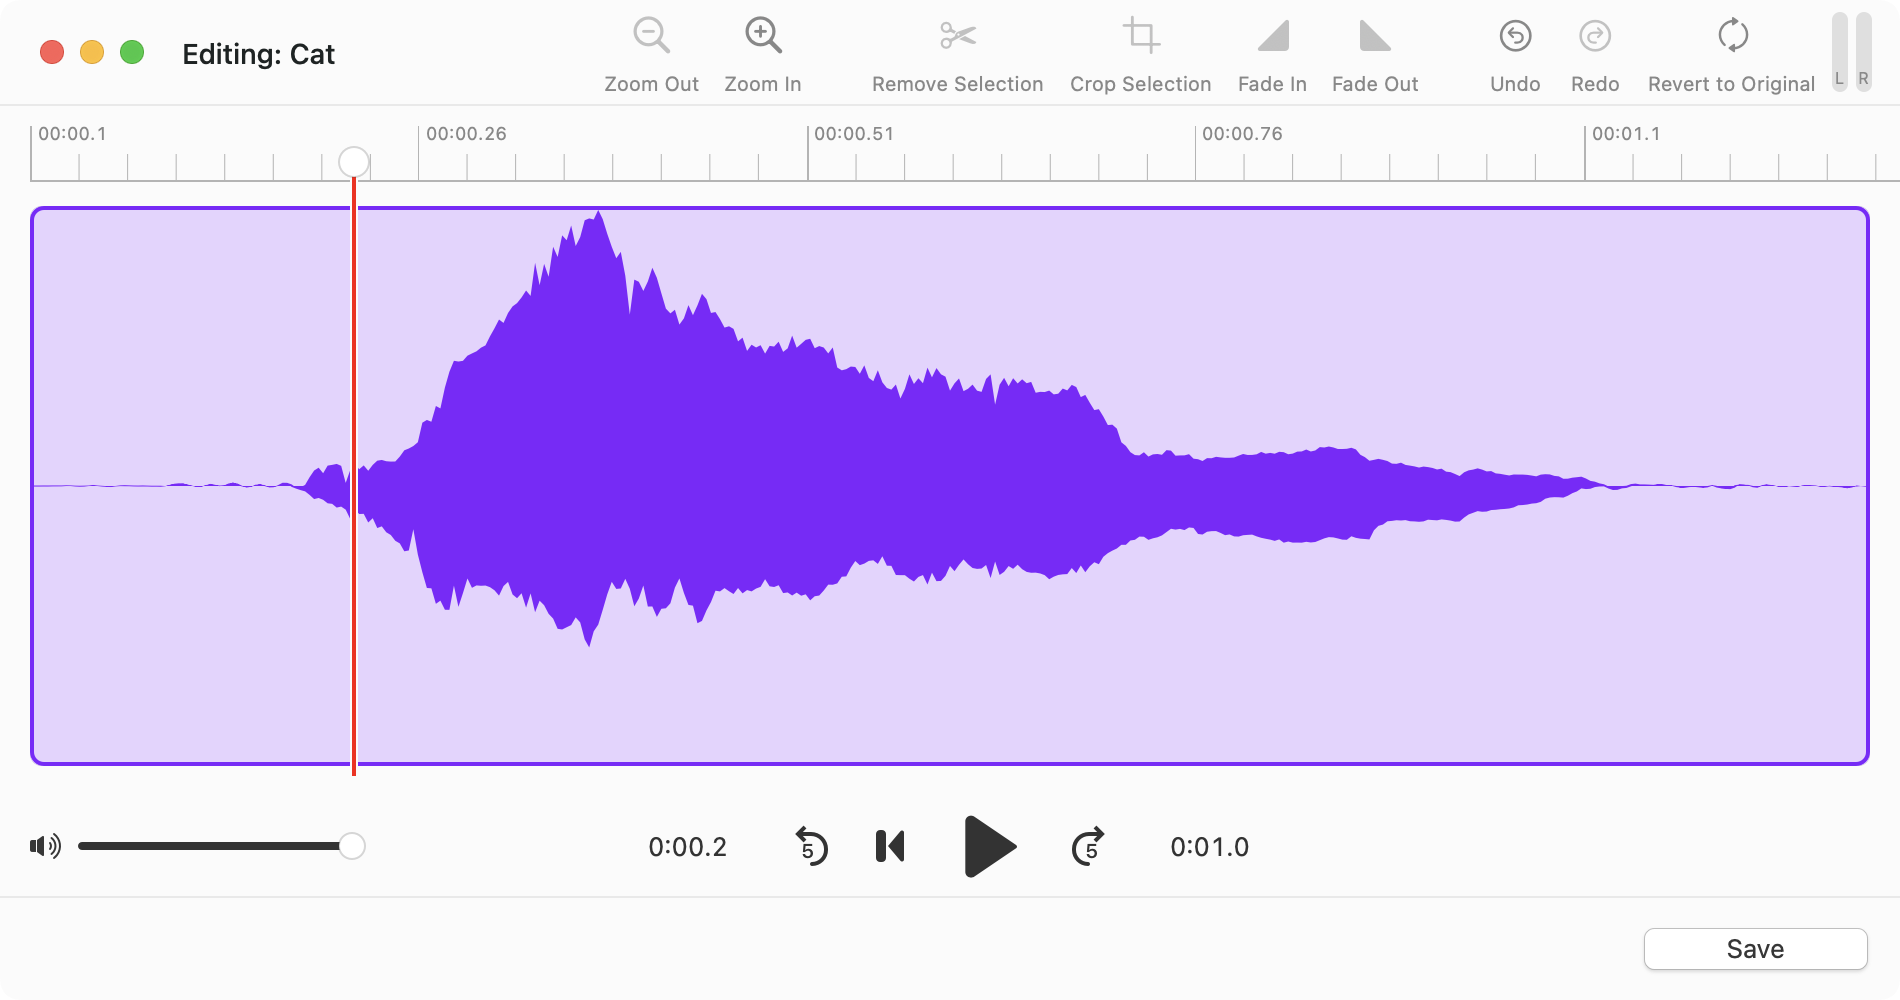The image size is (1900, 1000).
Task: Click the Zoom Out magnifier icon
Action: click(651, 36)
